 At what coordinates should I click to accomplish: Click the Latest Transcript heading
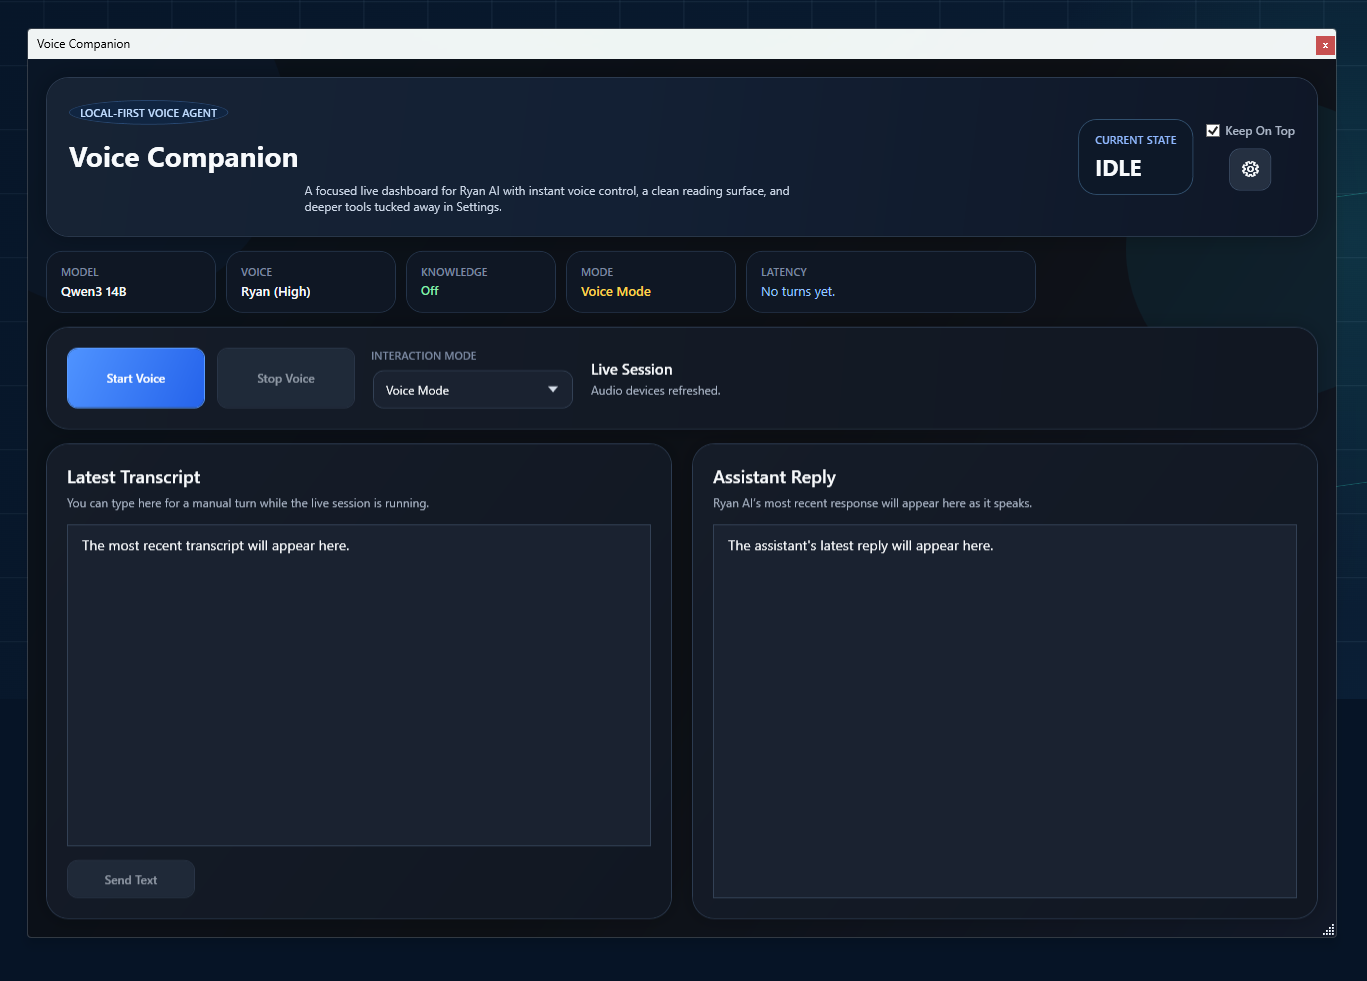click(134, 477)
